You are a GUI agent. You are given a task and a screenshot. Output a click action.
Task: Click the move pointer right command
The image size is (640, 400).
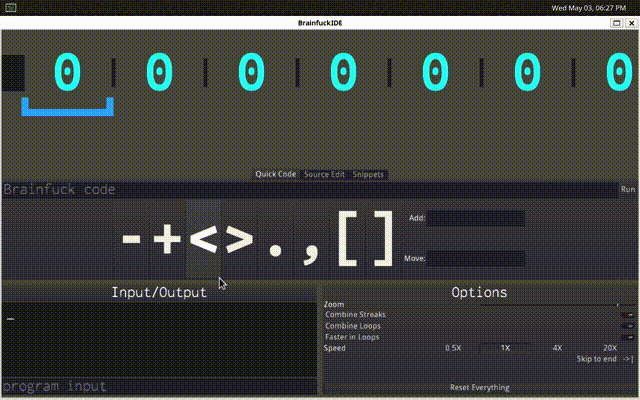pos(239,239)
